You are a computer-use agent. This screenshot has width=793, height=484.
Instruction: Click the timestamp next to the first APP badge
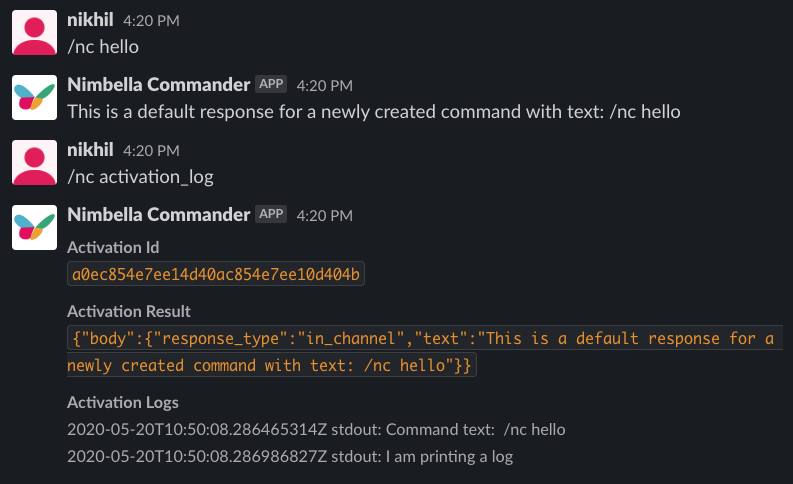pos(325,86)
